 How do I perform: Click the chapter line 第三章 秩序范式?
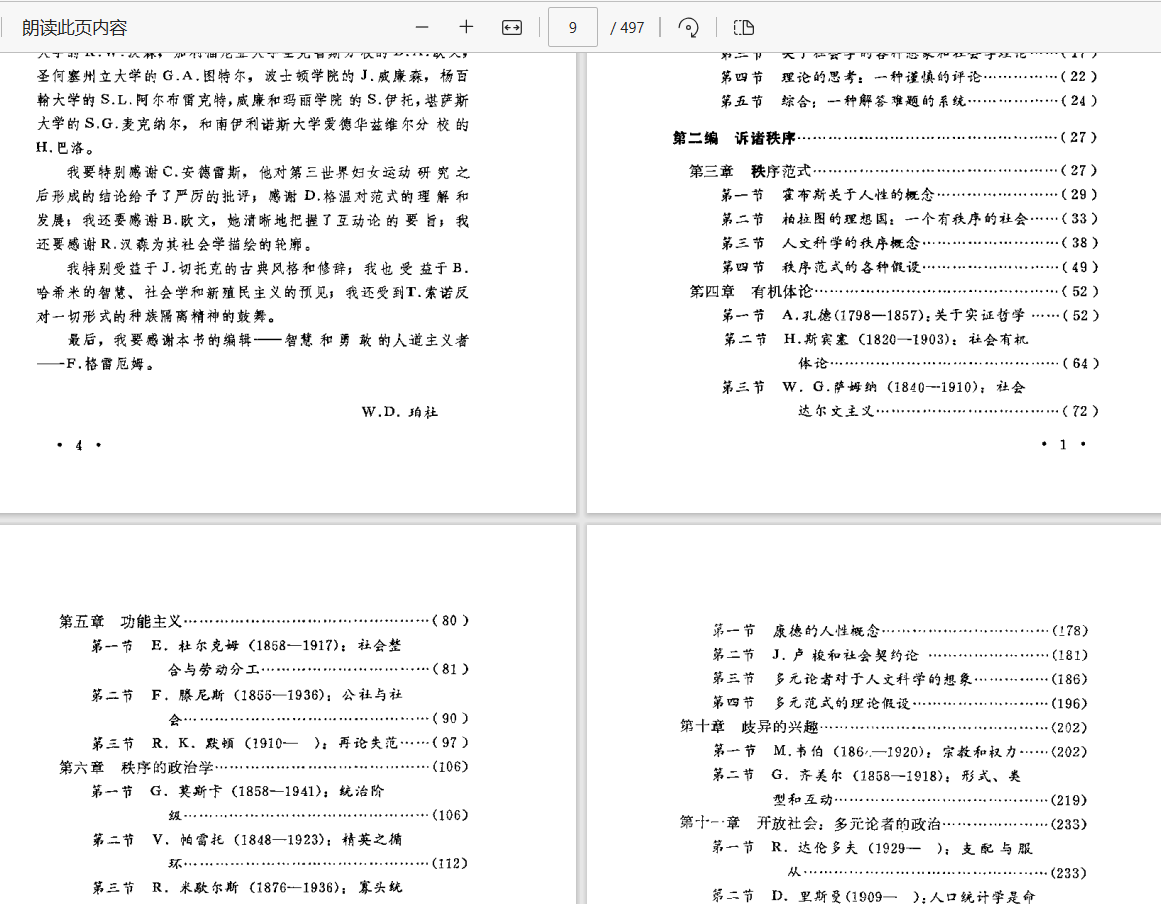pos(892,170)
